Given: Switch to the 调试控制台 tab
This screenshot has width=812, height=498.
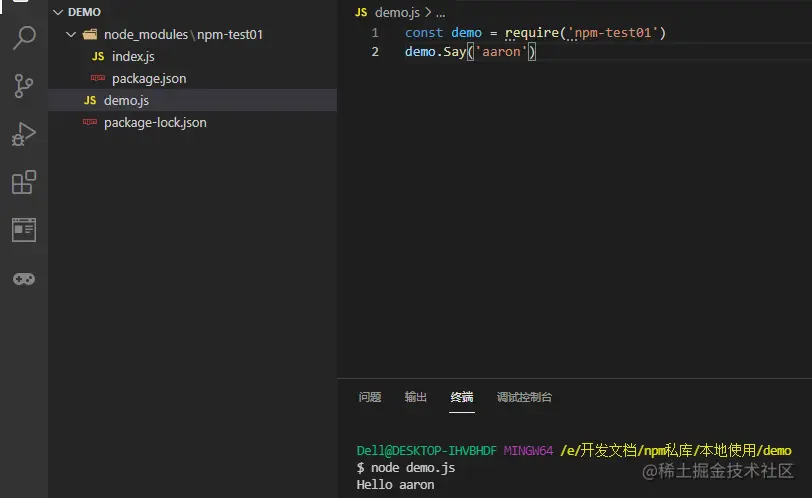Looking at the screenshot, I should [x=524, y=397].
